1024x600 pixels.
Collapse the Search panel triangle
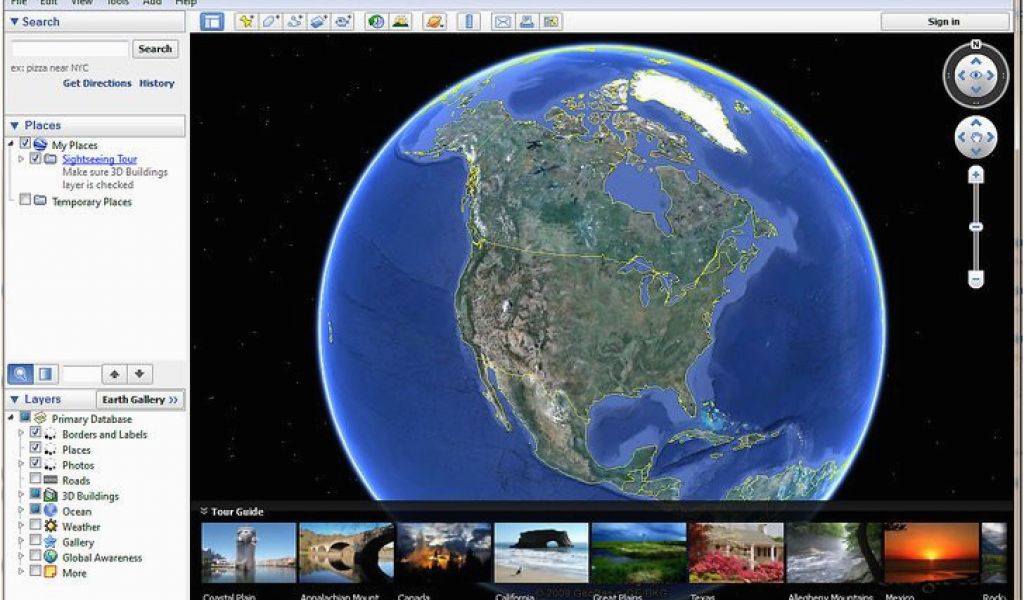[x=14, y=22]
